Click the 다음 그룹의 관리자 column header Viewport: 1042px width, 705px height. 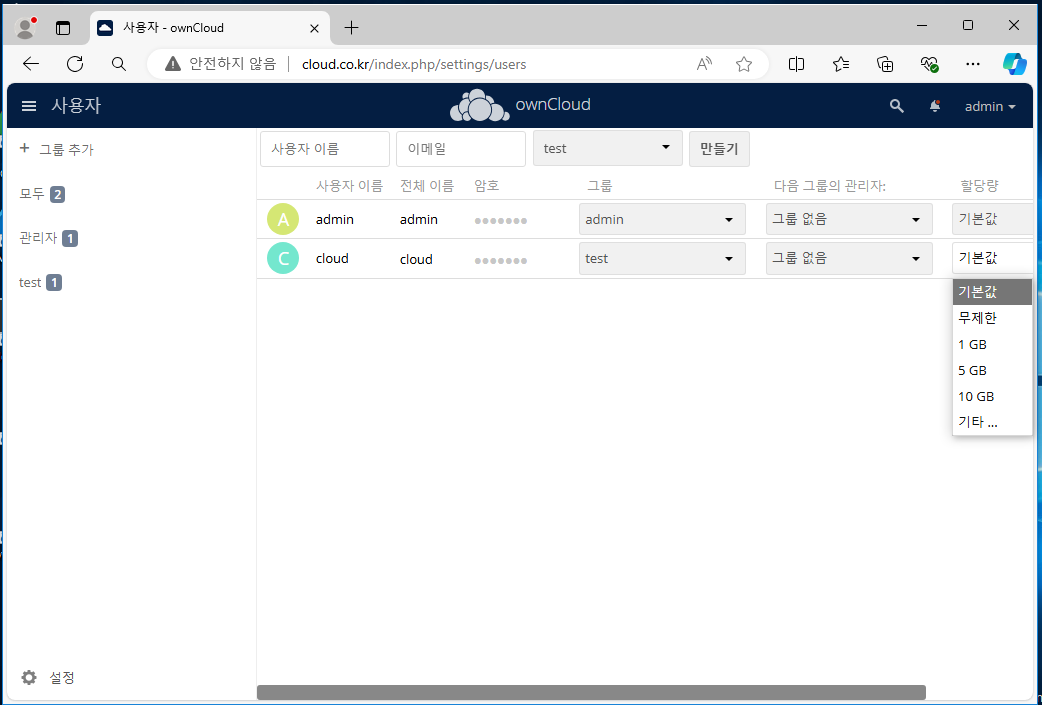coord(830,186)
